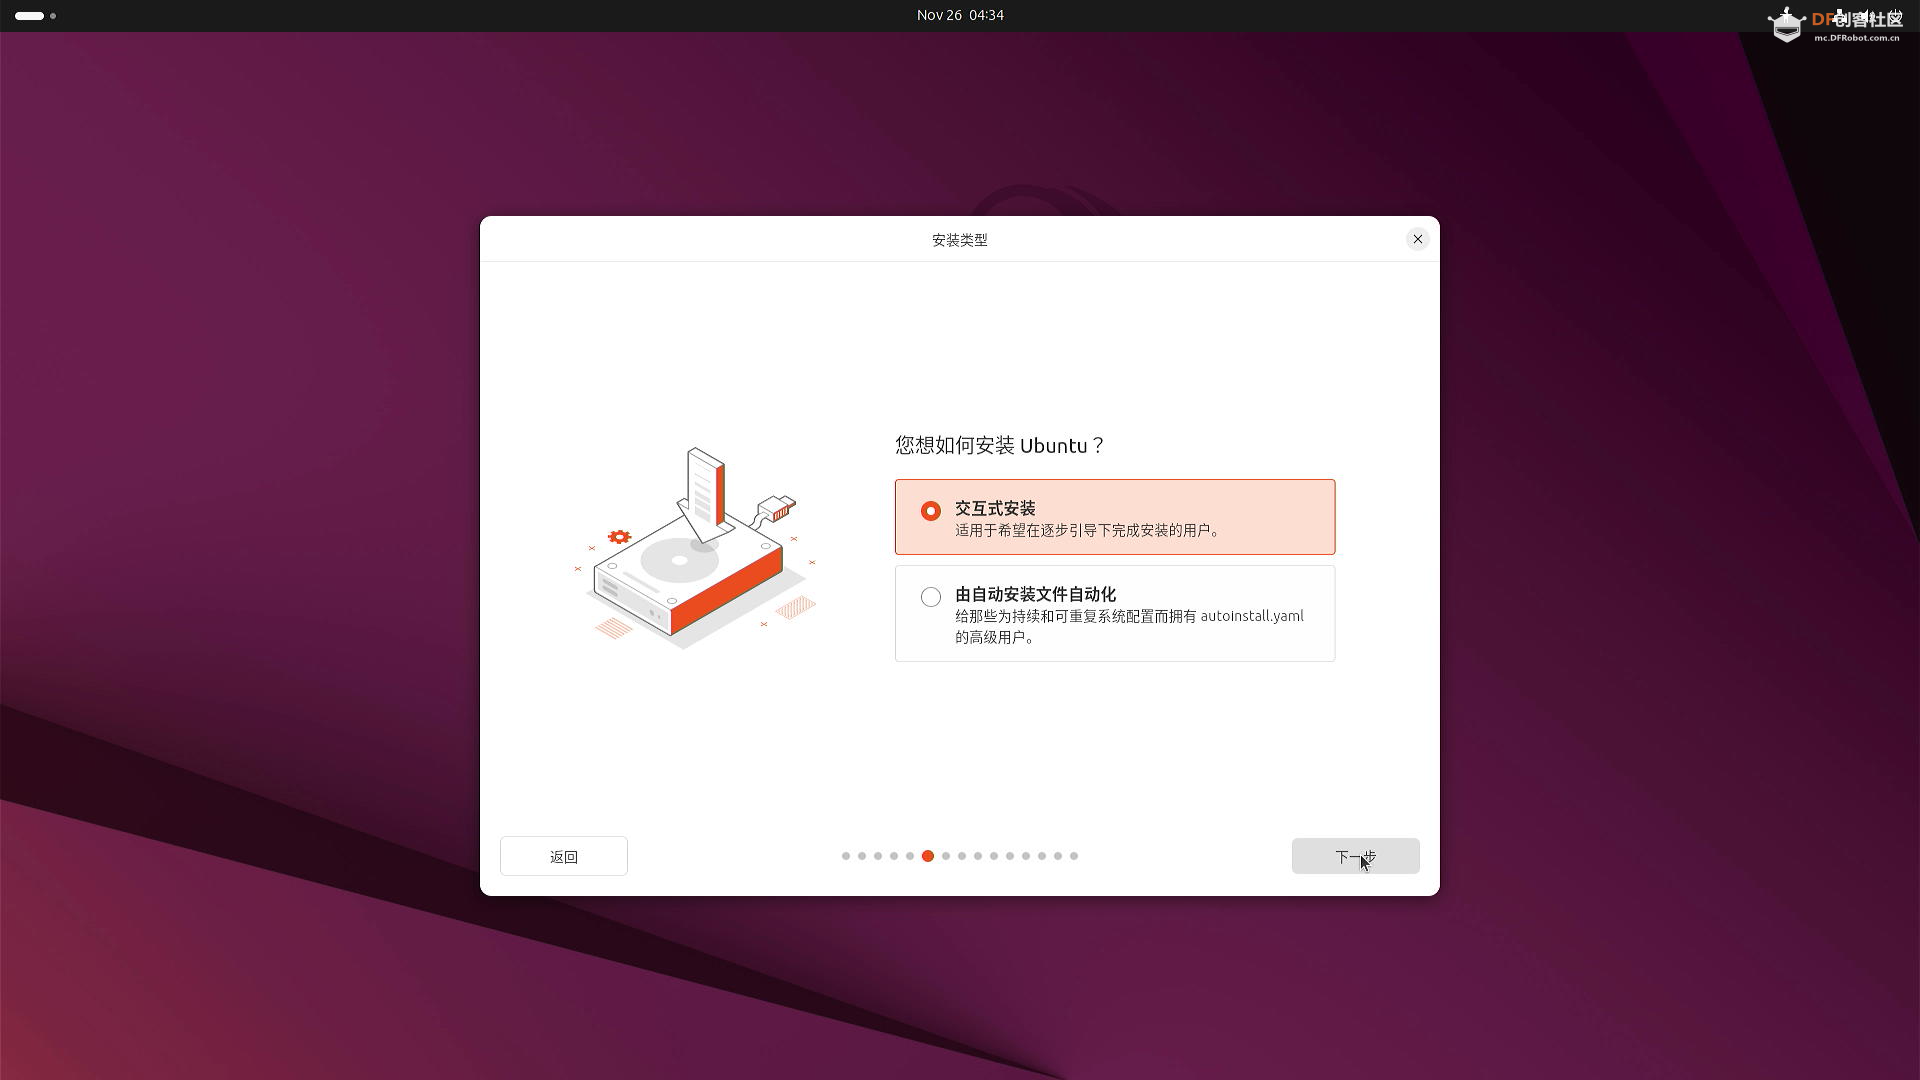This screenshot has height=1080, width=1920.
Task: Continue with the 下一步 button
Action: pos(1355,856)
